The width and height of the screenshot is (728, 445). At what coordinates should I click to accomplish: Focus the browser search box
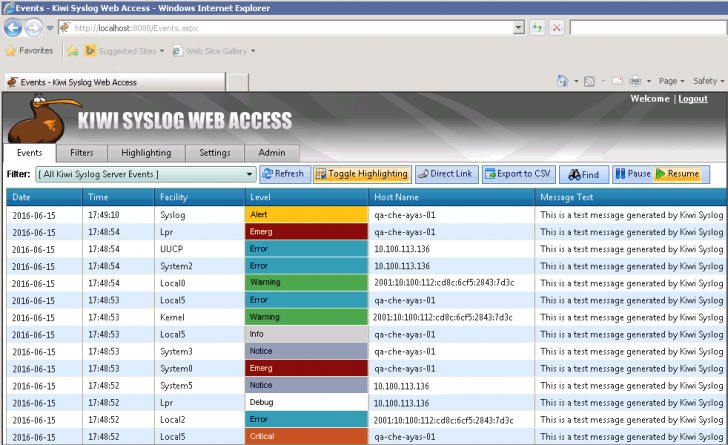(649, 28)
